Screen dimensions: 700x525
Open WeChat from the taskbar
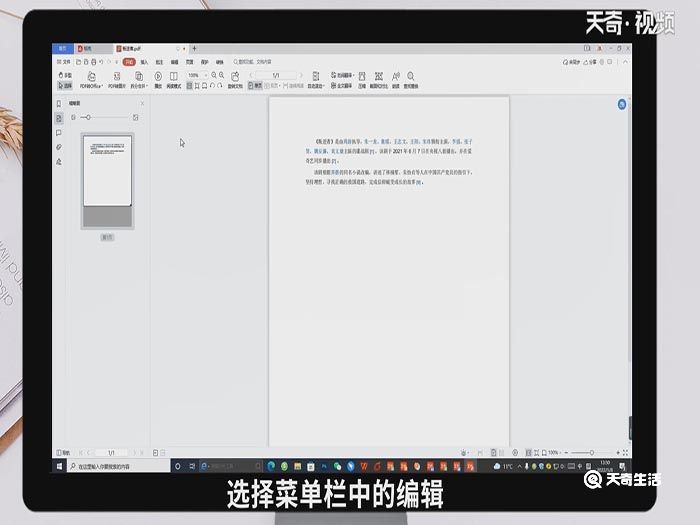coord(338,466)
